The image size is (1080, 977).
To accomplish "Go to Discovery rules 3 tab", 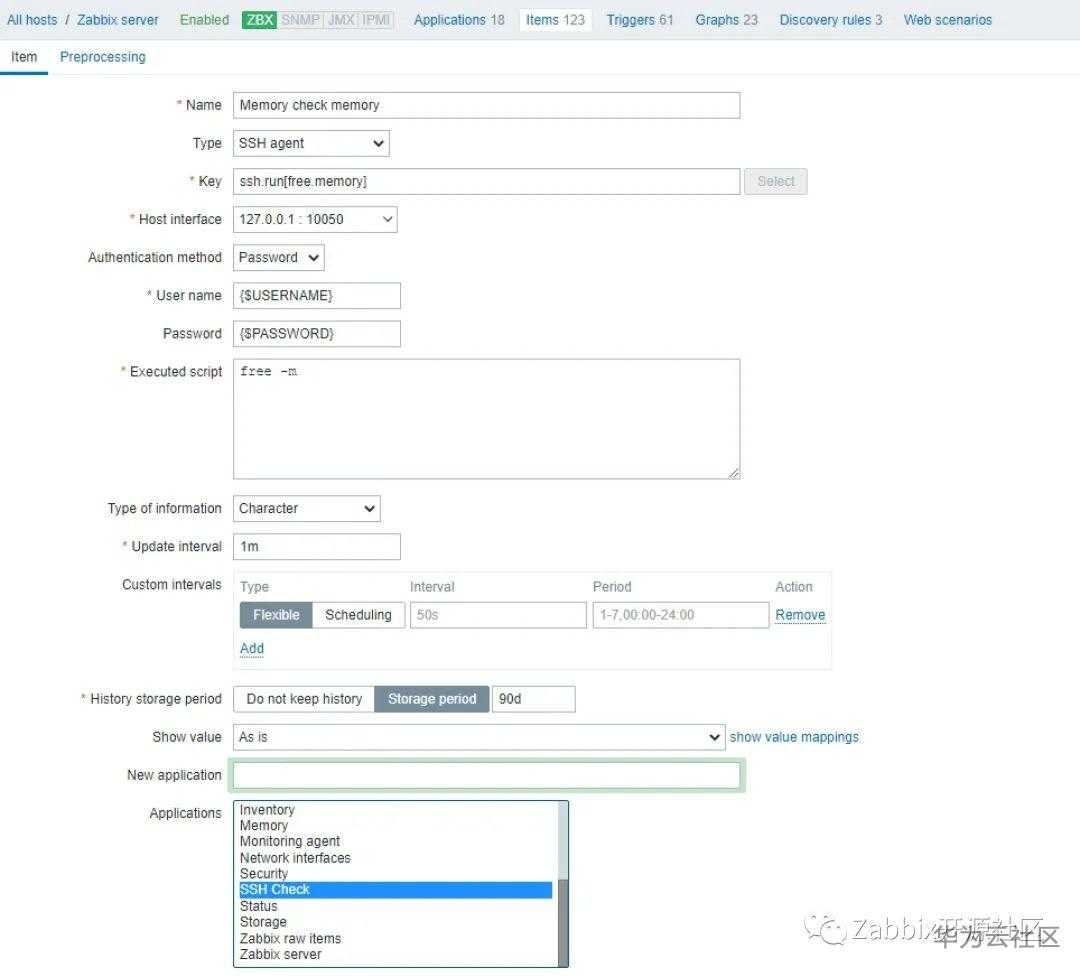I will tap(831, 20).
